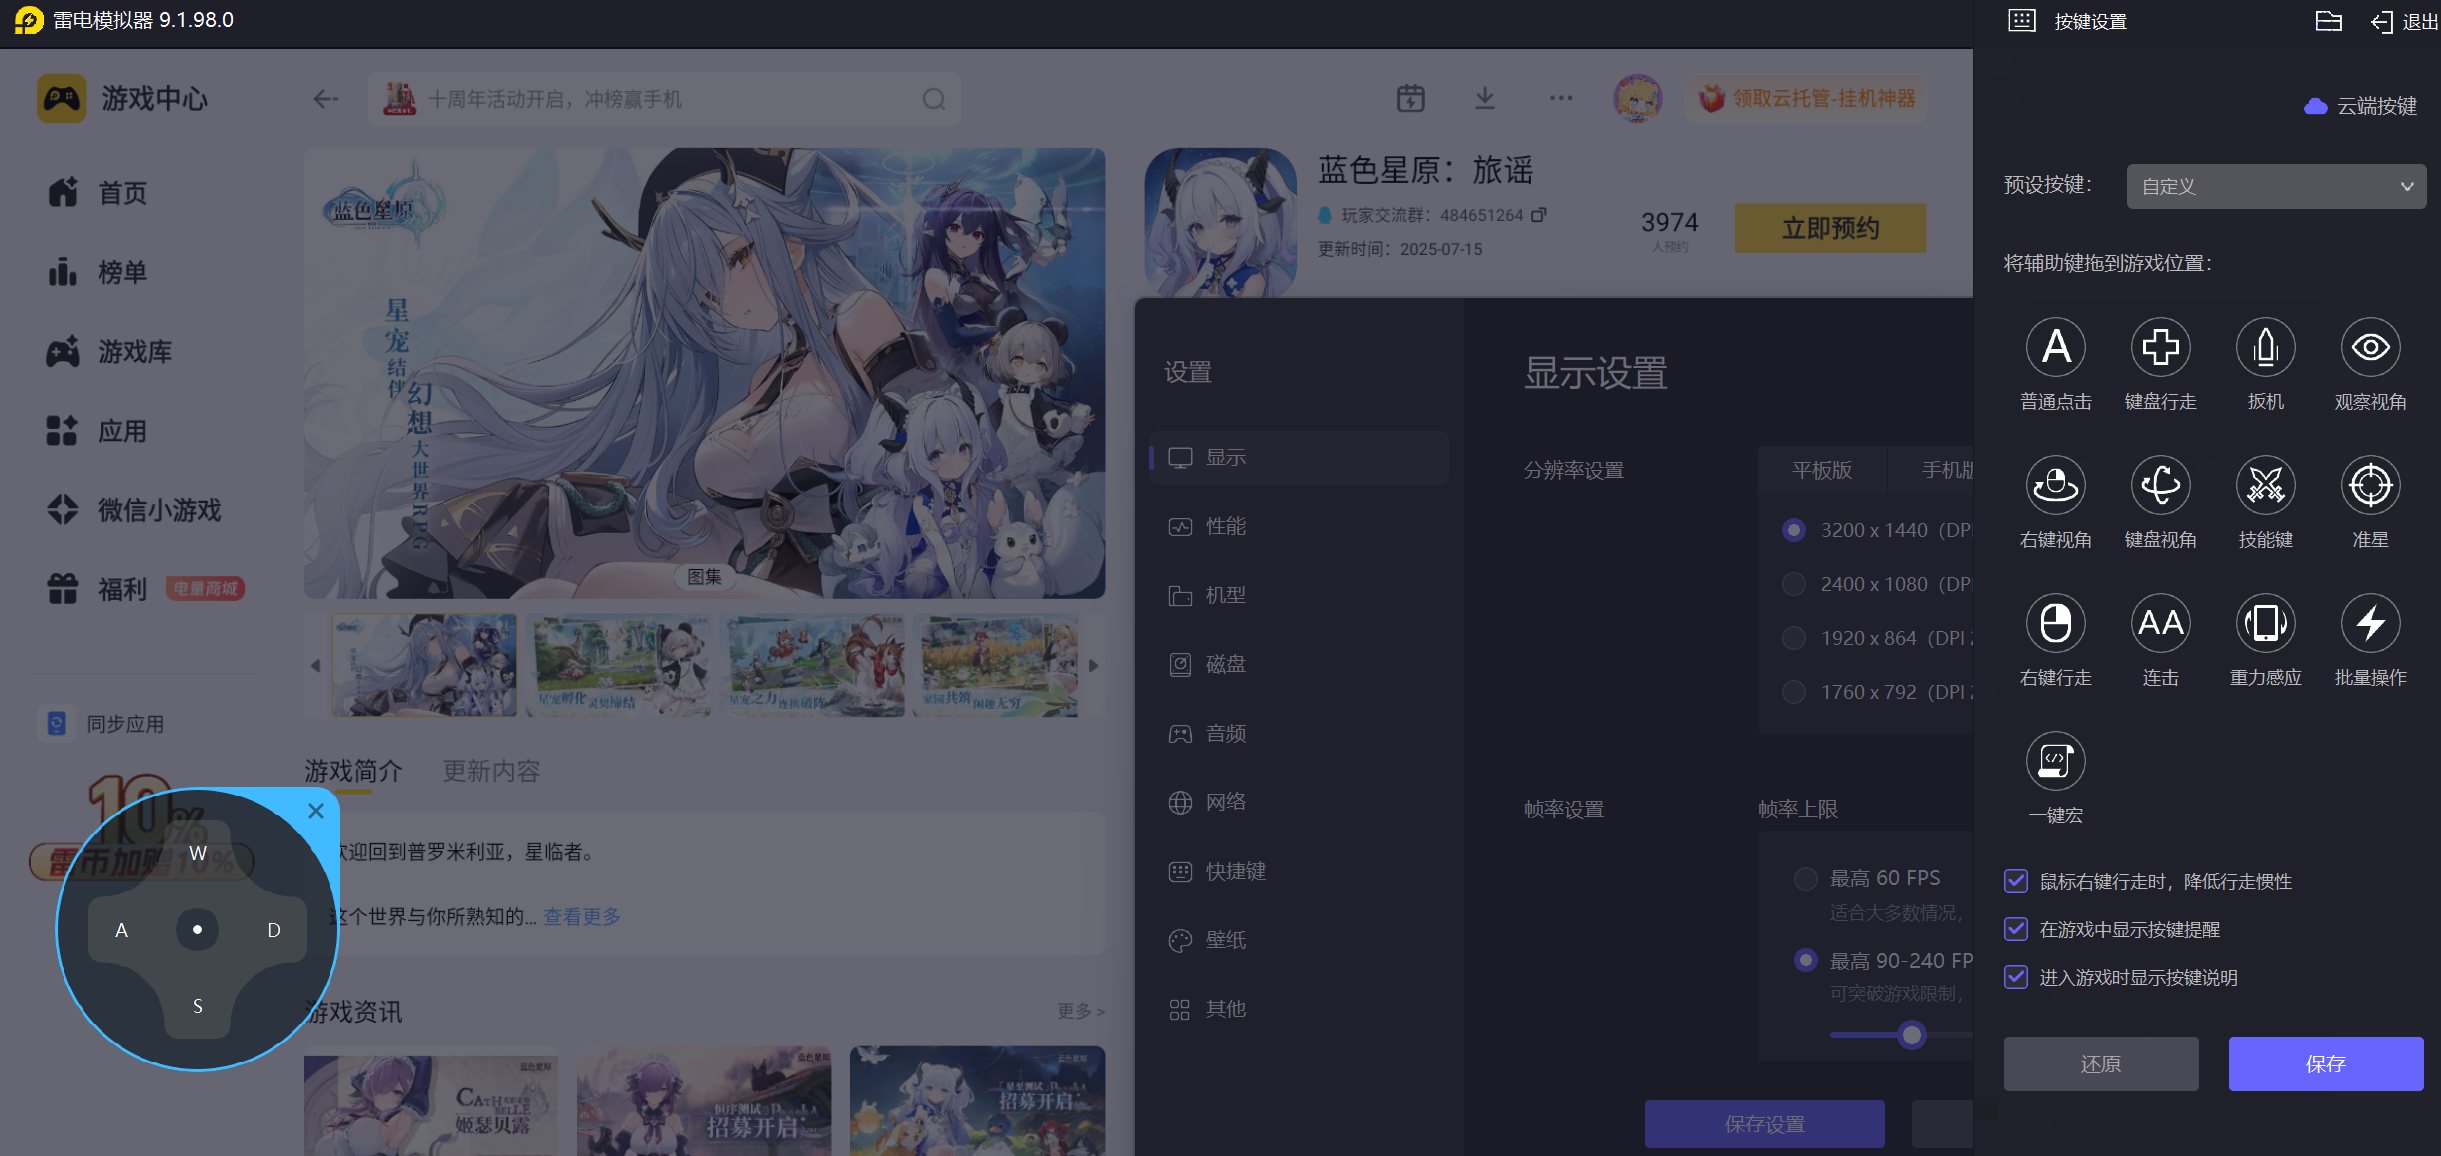Select the 准星 crosshair icon

click(x=2370, y=486)
